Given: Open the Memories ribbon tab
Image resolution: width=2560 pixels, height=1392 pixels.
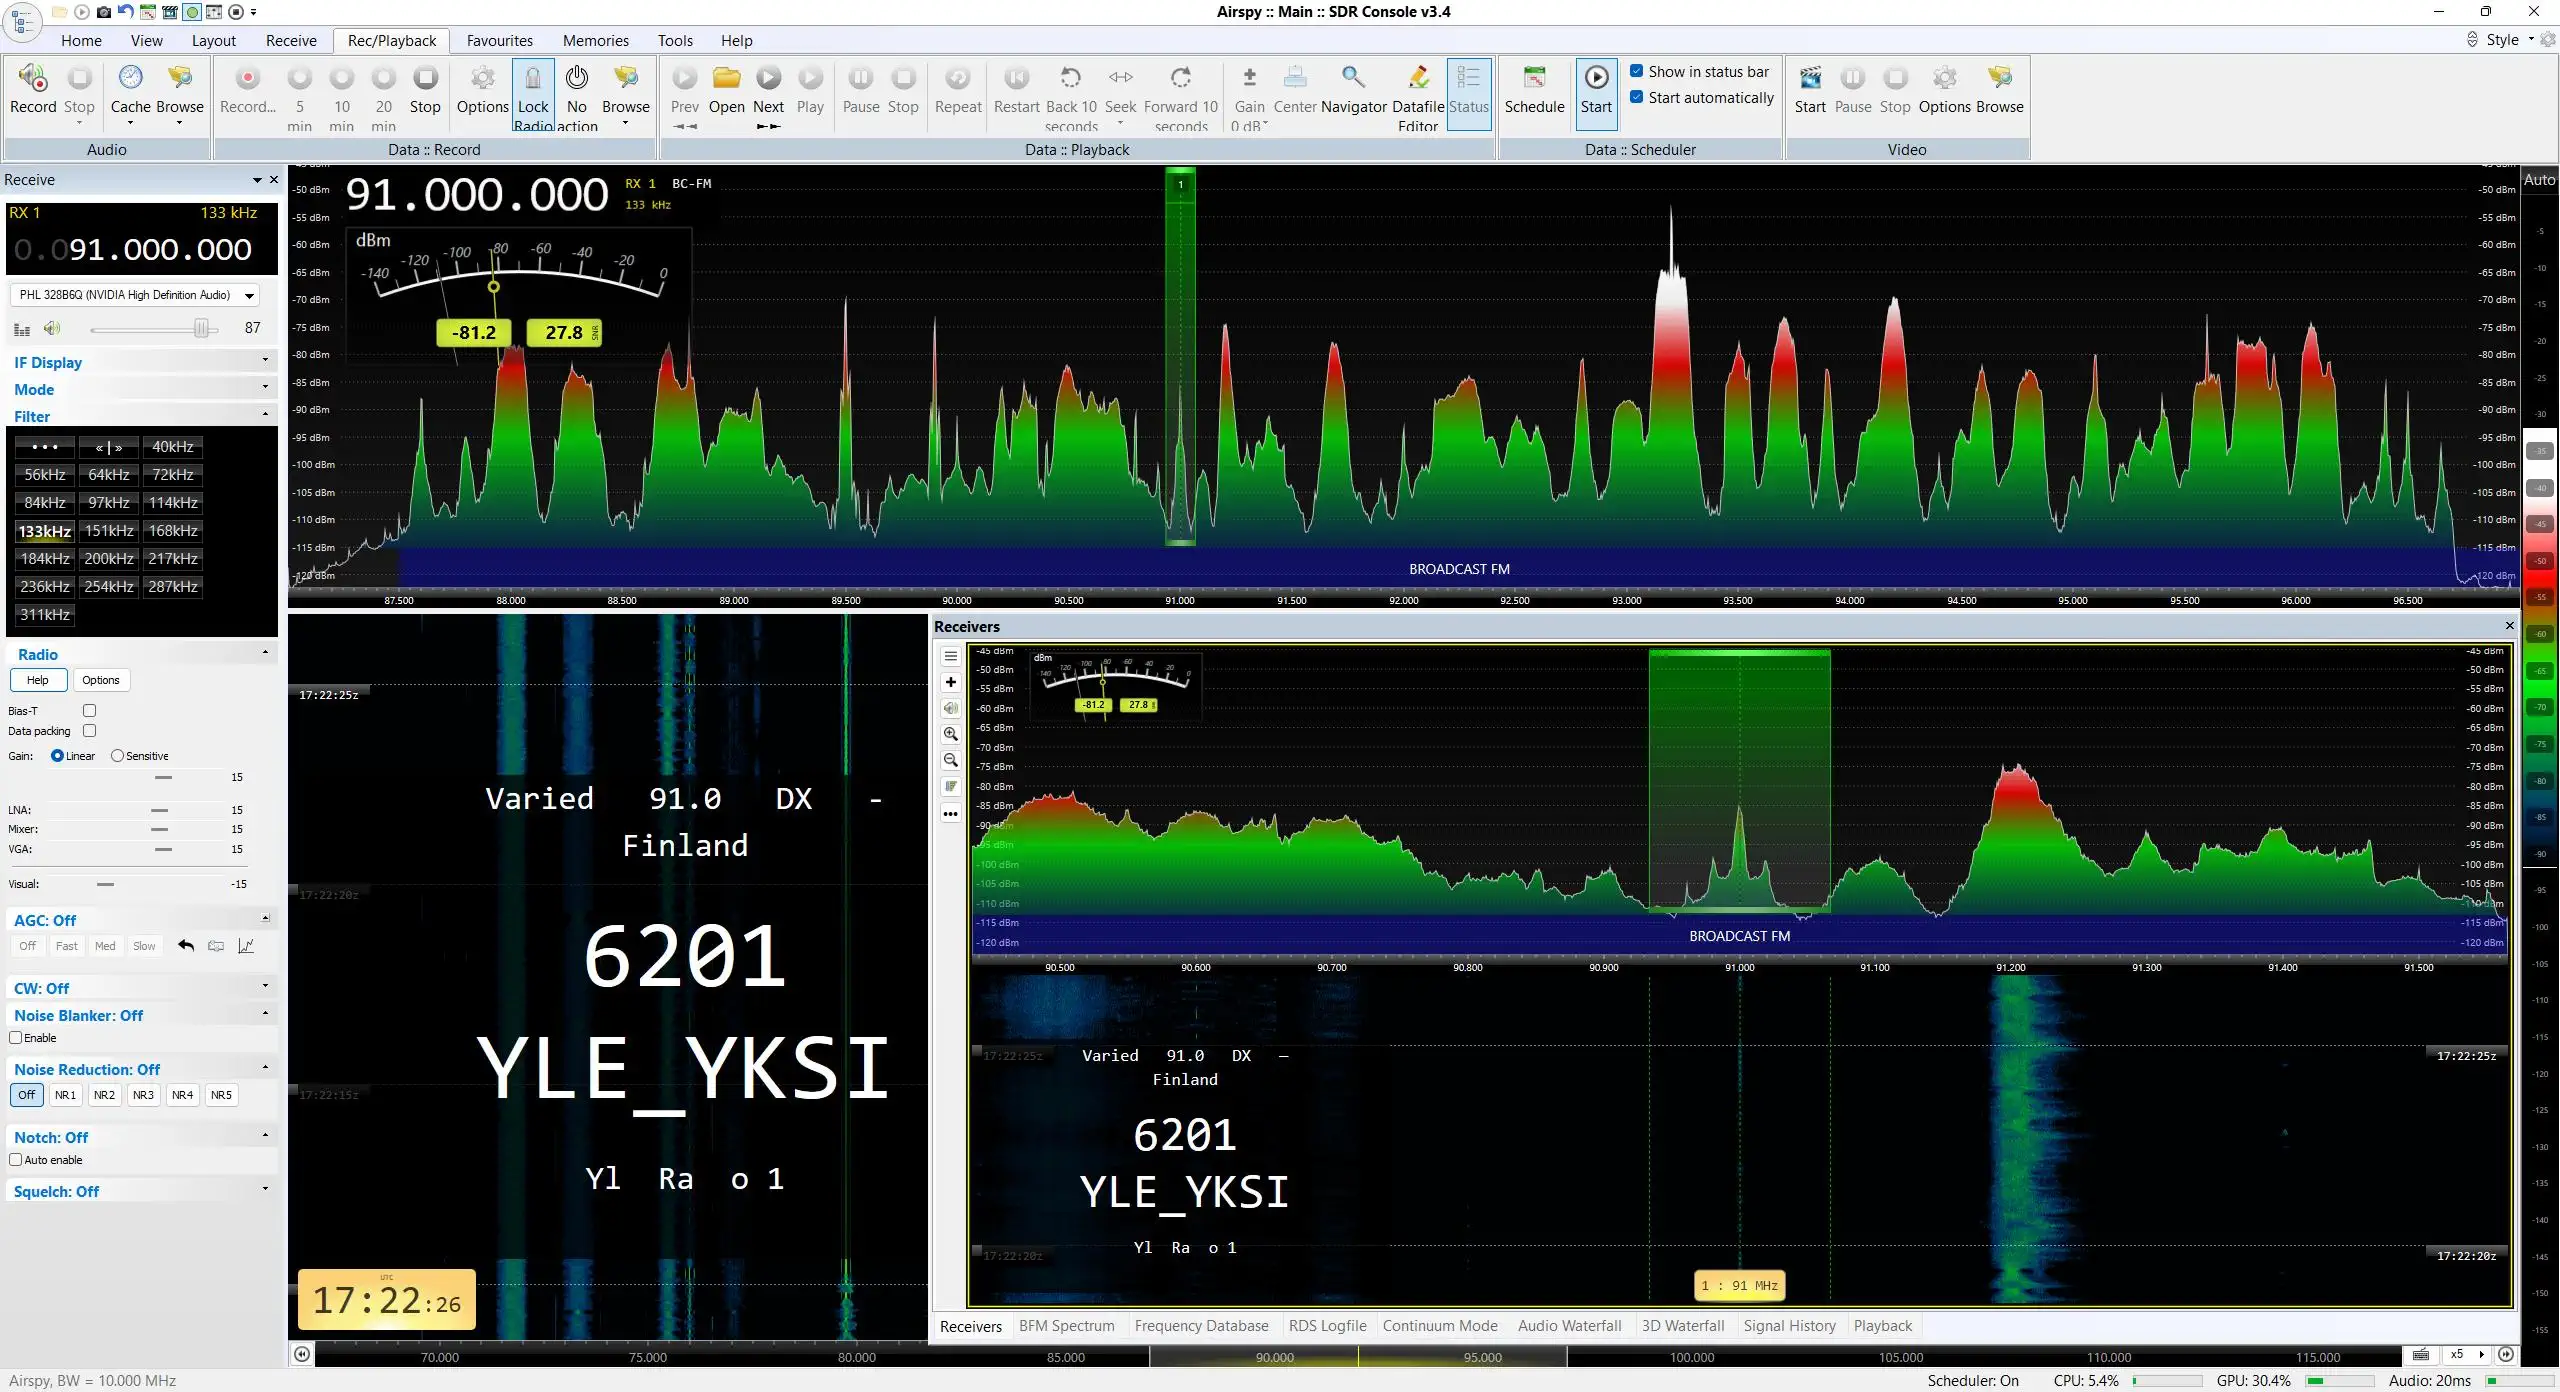Looking at the screenshot, I should [x=595, y=41].
